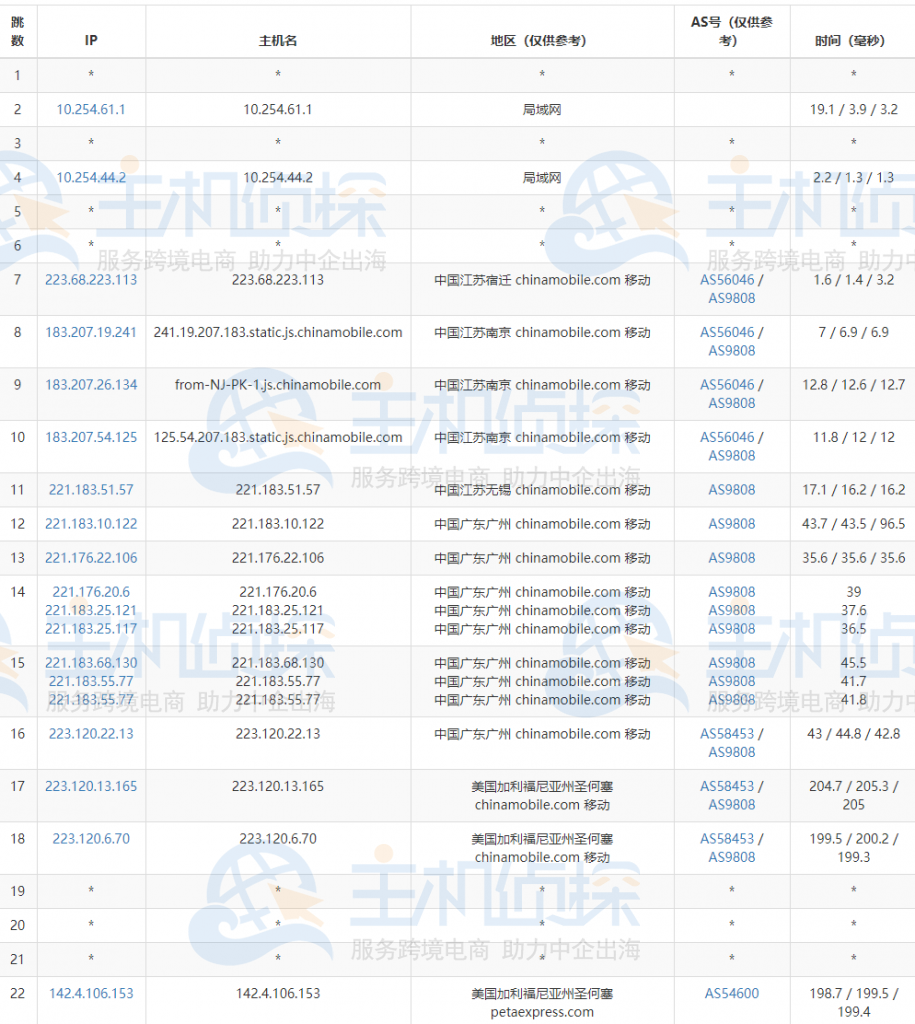Open 223.120.13.165 San Jose IP link
Viewport: 915px width, 1024px height.
[90, 786]
